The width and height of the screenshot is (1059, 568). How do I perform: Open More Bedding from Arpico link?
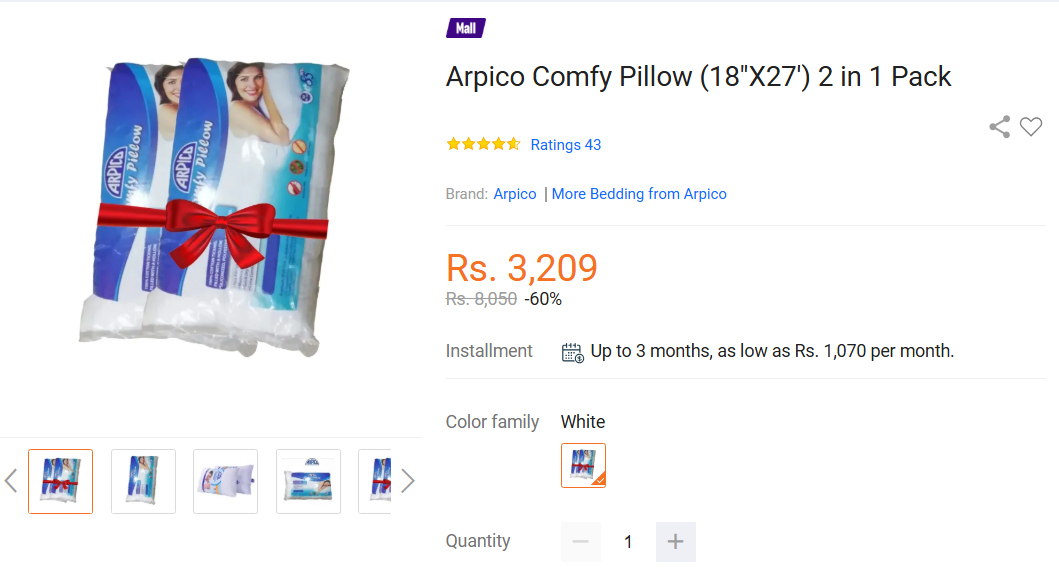coord(639,194)
